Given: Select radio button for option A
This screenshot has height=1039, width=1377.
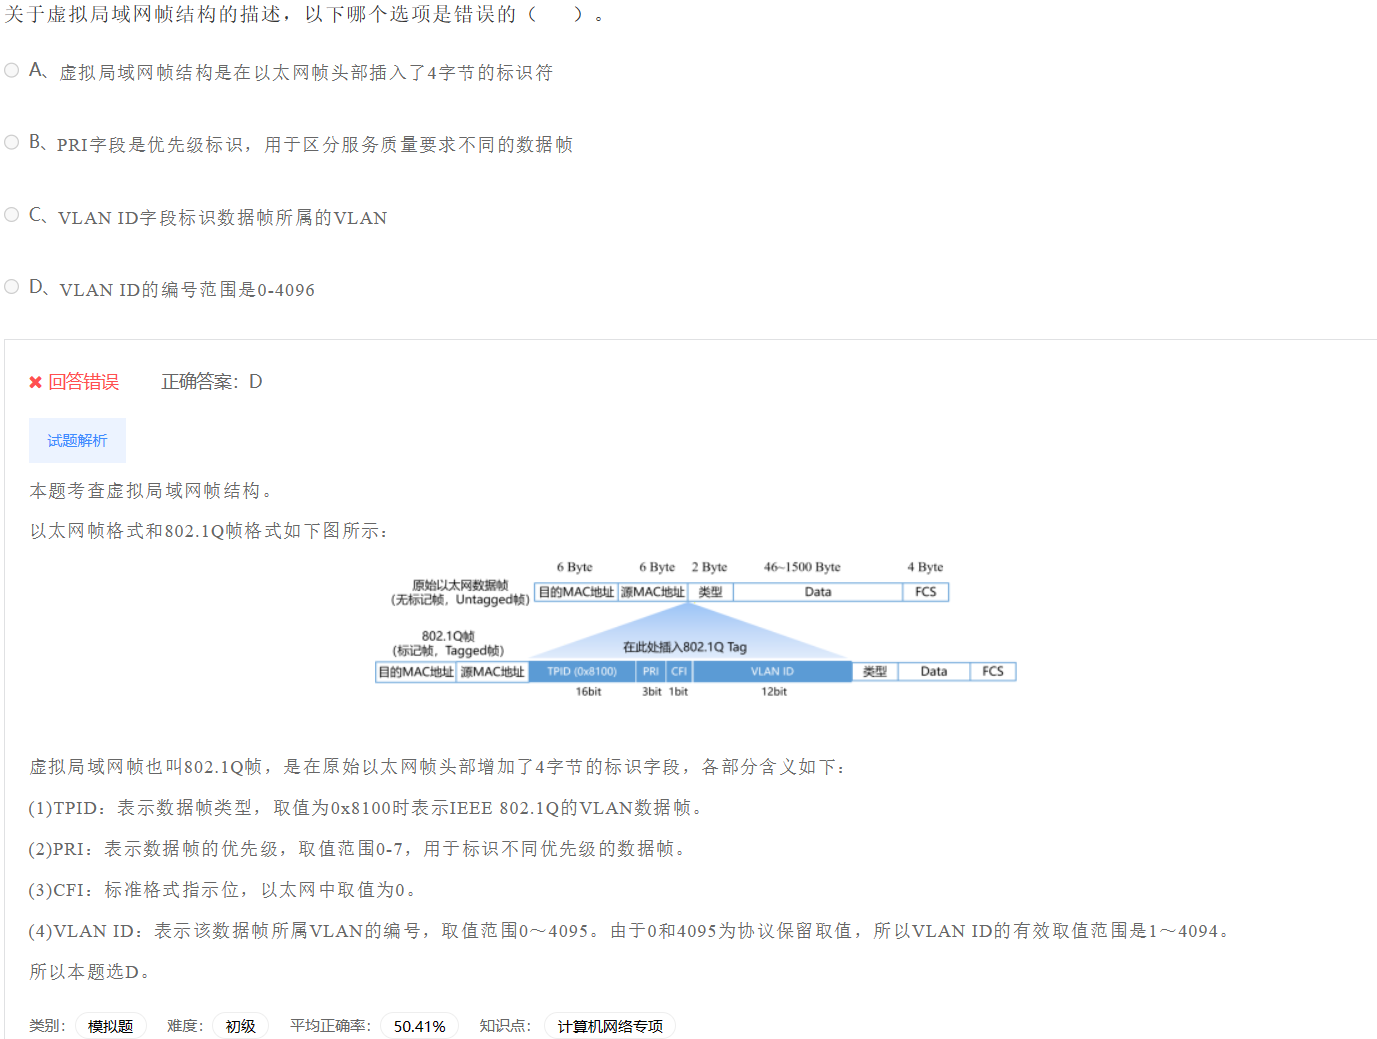Looking at the screenshot, I should [x=12, y=70].
